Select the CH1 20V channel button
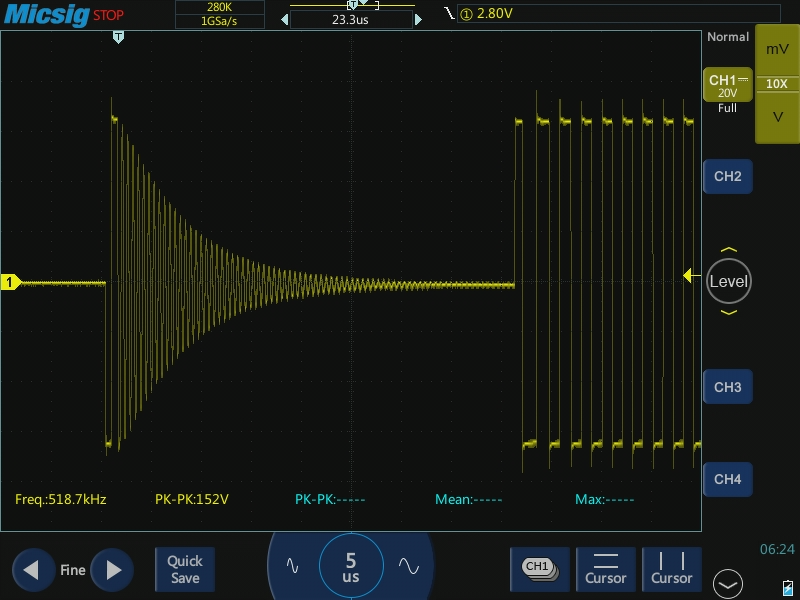 [728, 85]
